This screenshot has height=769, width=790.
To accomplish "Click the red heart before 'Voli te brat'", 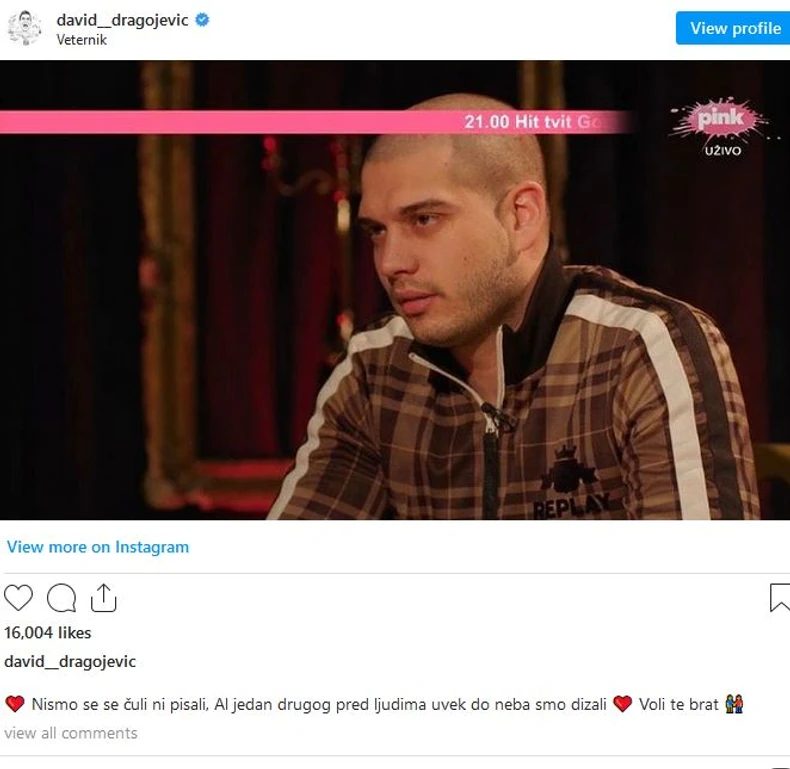I will point(622,703).
